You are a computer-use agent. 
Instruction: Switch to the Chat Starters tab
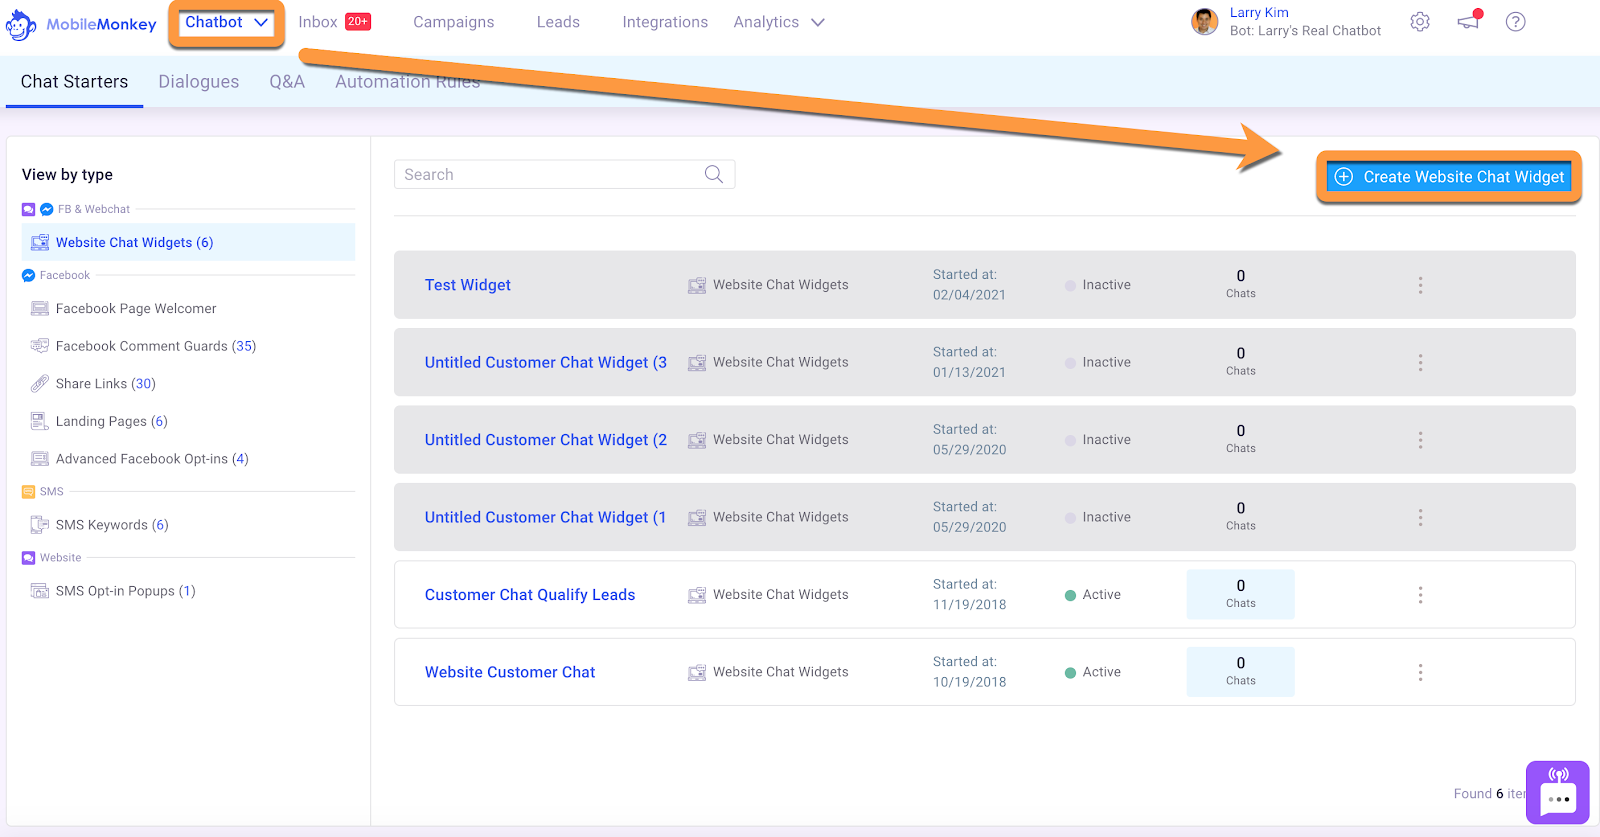(74, 82)
